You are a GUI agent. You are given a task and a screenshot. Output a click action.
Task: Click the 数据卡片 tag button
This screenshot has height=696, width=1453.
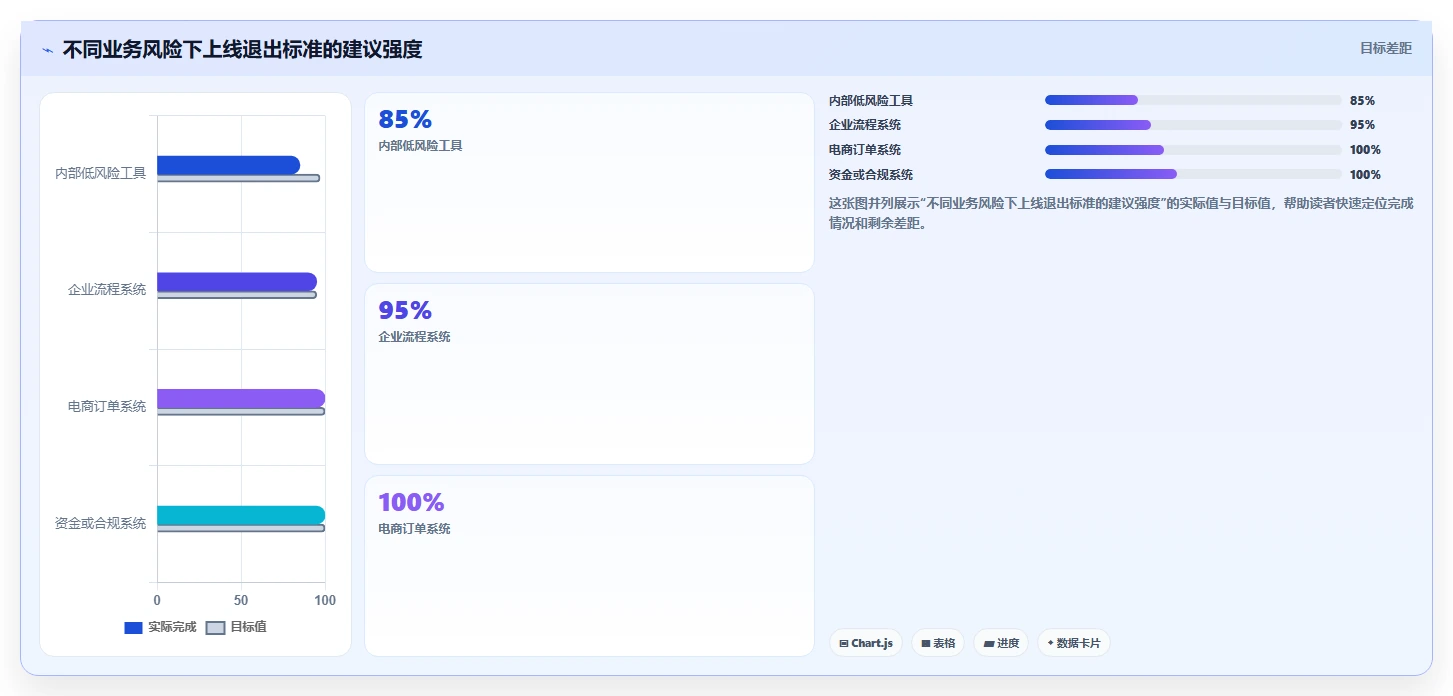click(1074, 643)
